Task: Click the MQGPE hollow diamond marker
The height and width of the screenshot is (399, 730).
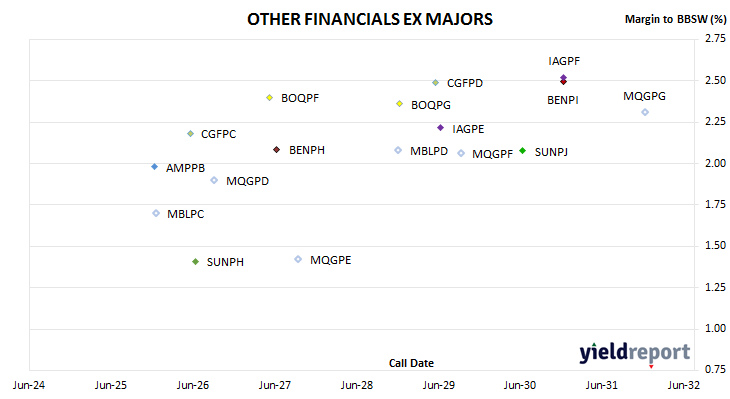Action: pyautogui.click(x=298, y=259)
